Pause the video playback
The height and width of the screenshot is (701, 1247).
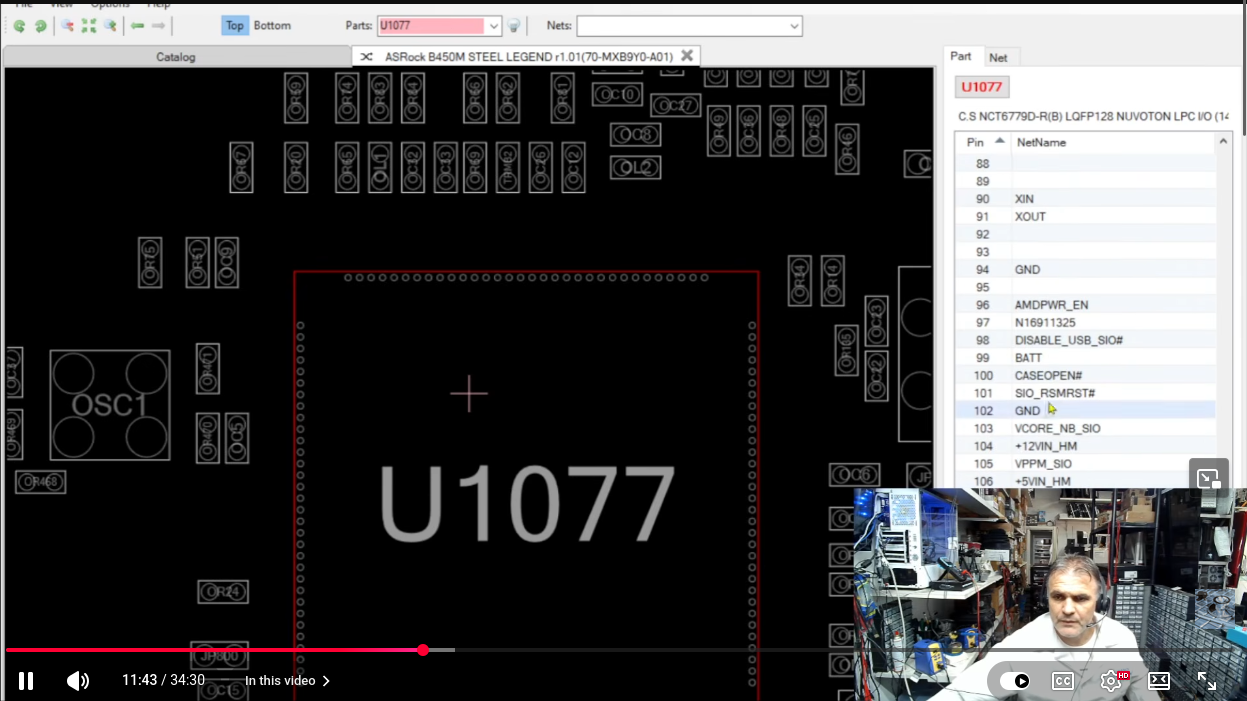[26, 681]
